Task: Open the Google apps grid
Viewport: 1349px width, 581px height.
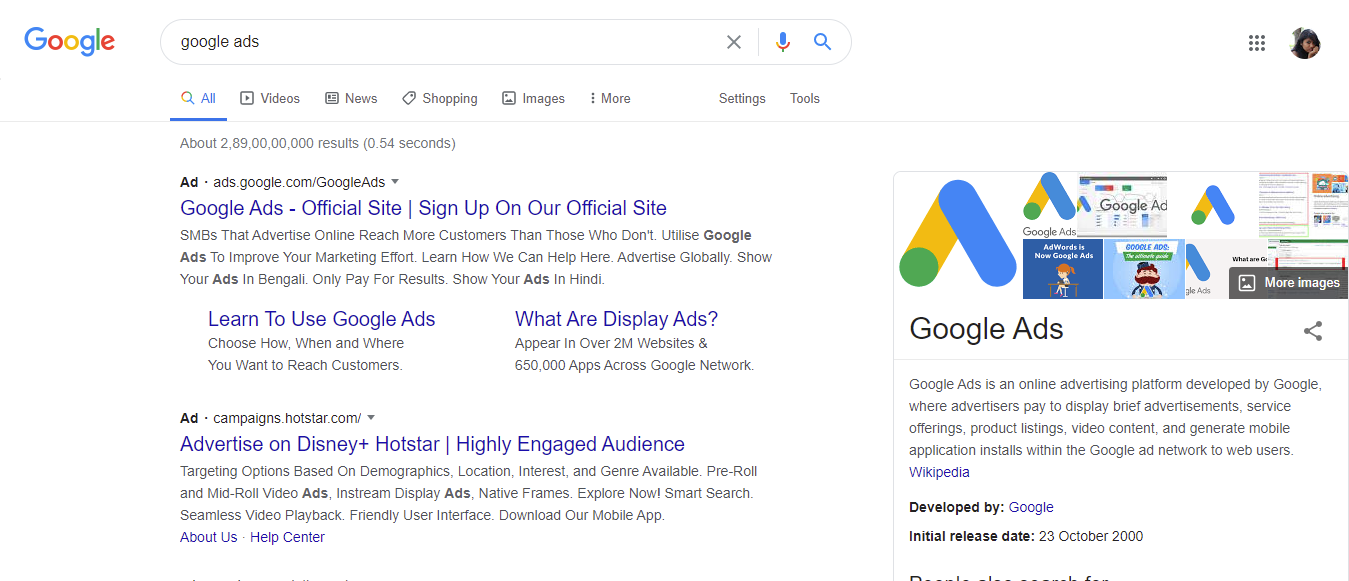Action: pyautogui.click(x=1257, y=43)
